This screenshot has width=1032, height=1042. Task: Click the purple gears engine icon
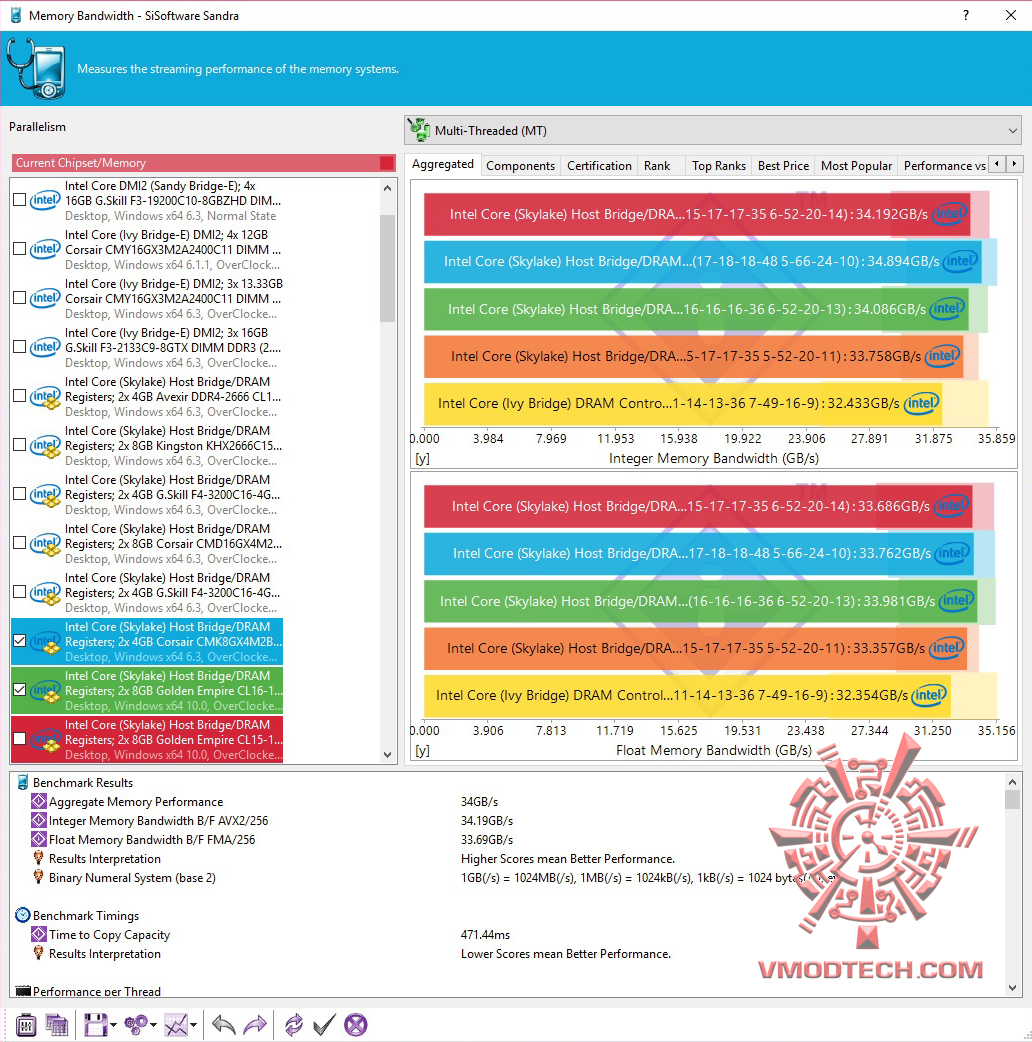pos(136,1025)
